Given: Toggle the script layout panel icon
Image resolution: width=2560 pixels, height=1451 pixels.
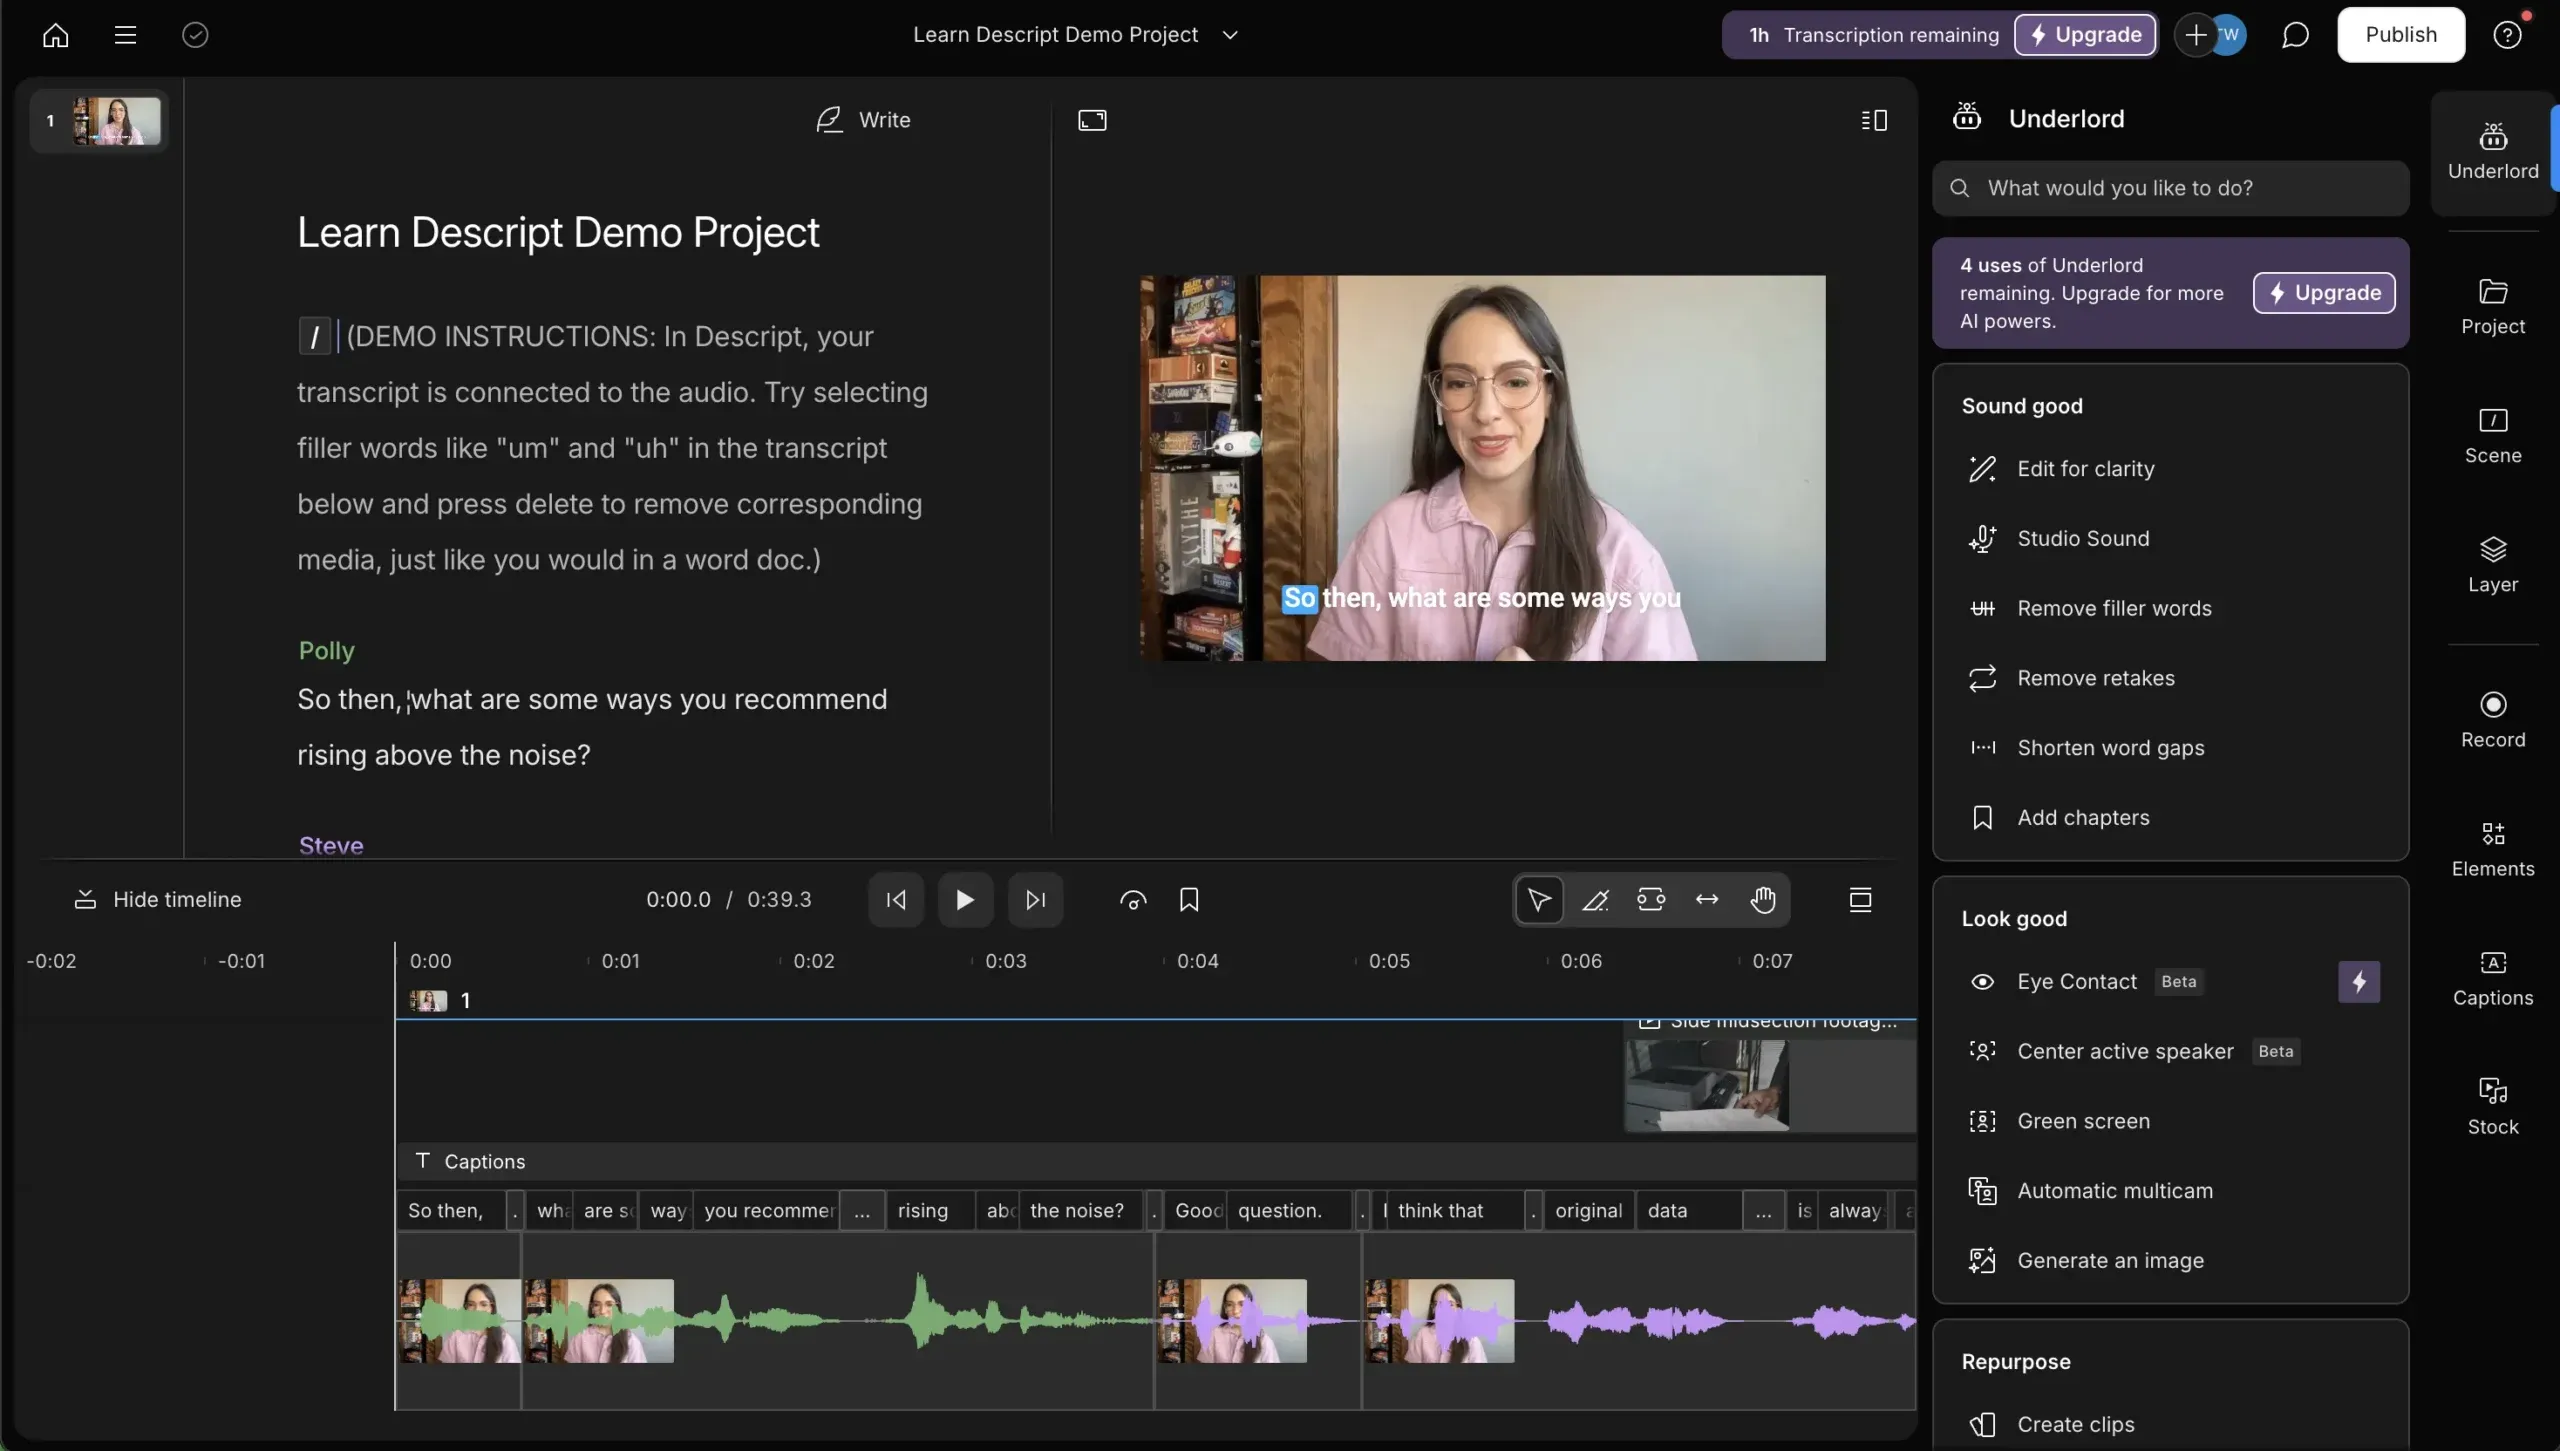Looking at the screenshot, I should coord(1874,120).
